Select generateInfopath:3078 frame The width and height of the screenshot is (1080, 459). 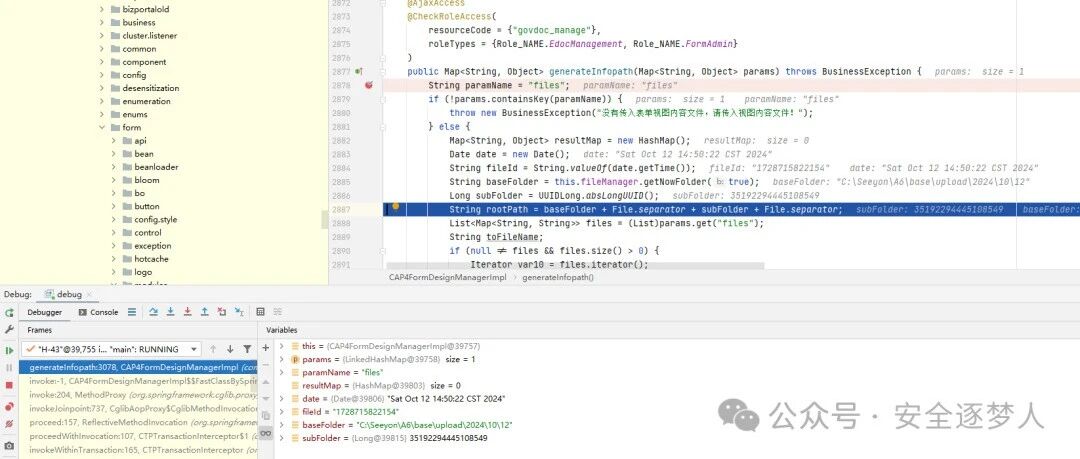point(138,368)
